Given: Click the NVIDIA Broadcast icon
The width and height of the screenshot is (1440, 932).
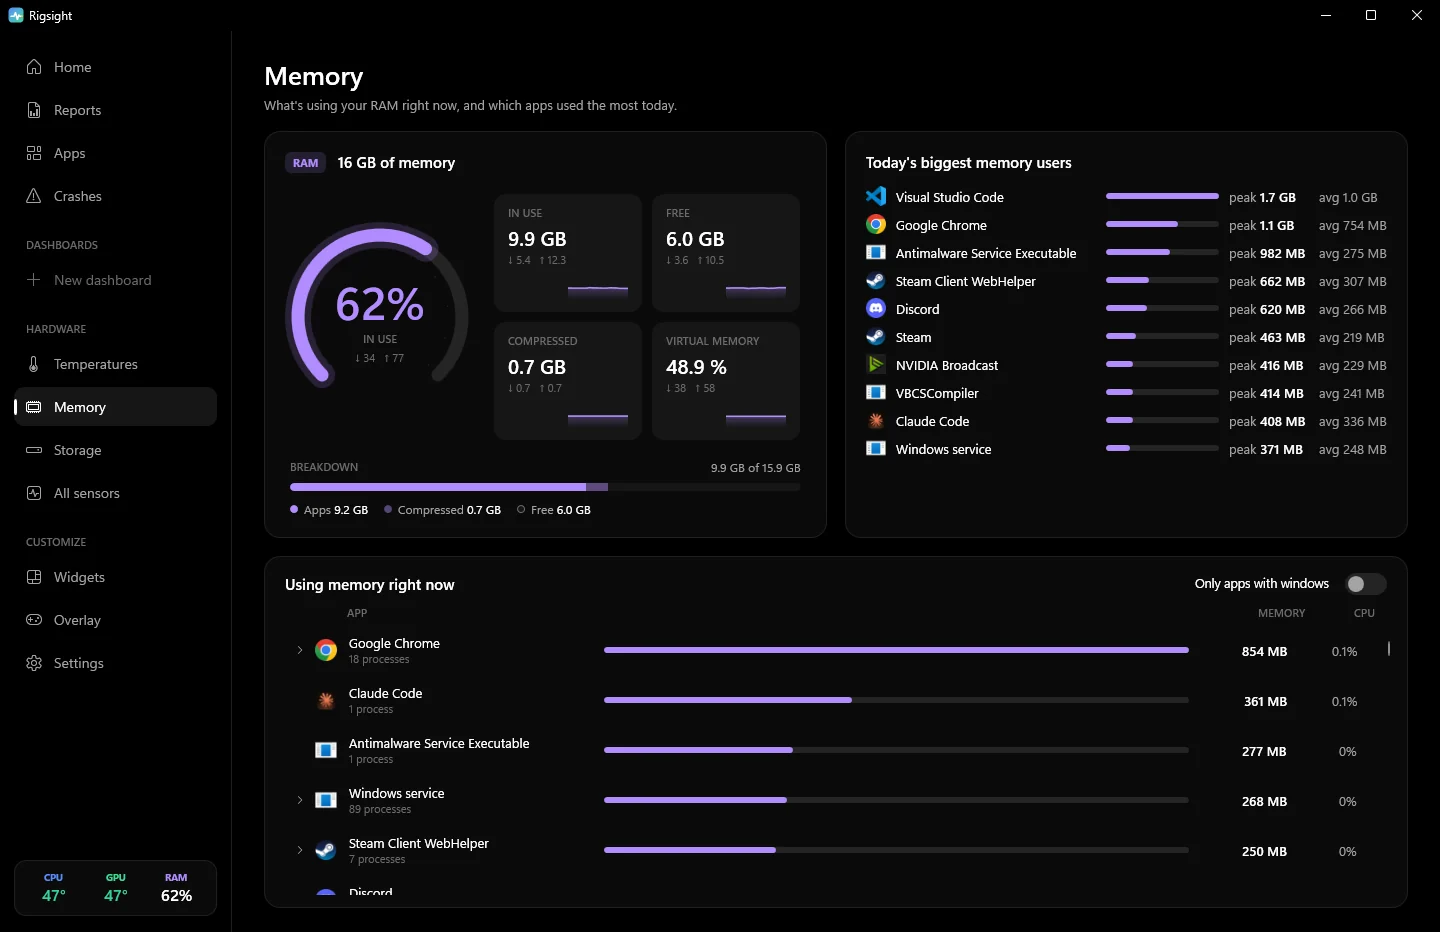Looking at the screenshot, I should tap(876, 365).
